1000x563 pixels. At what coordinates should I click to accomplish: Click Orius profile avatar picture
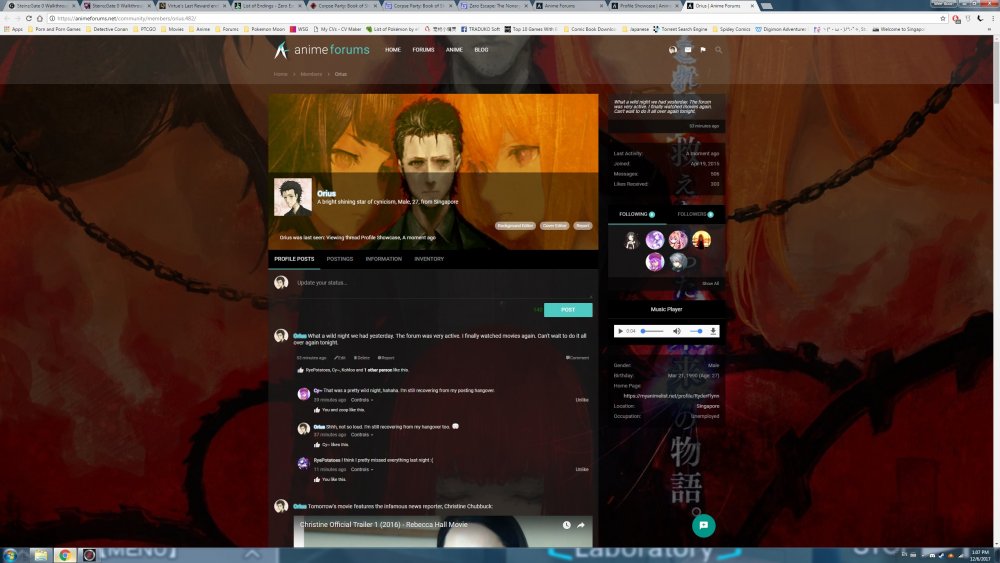click(293, 196)
